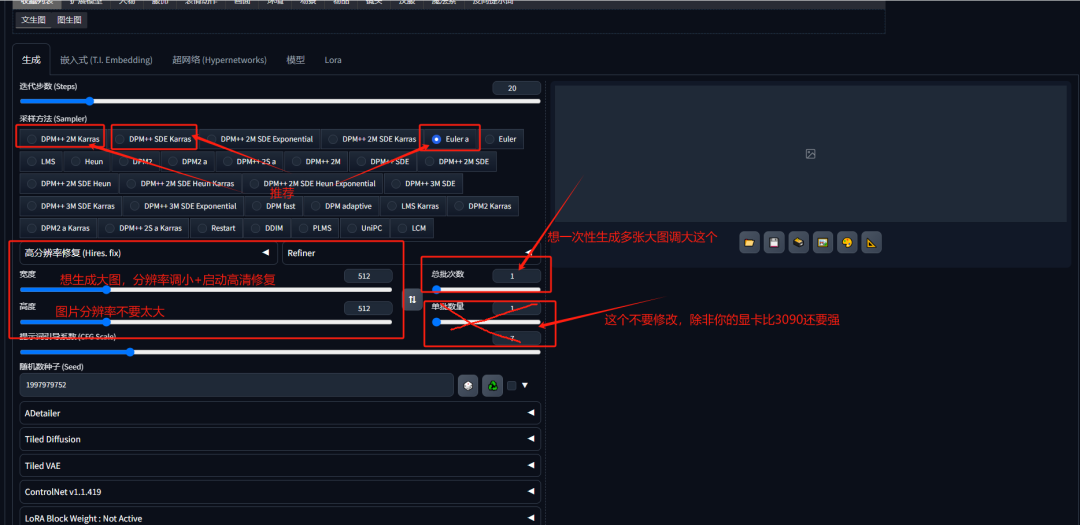Expand the Refiner section
The height and width of the screenshot is (525, 1080).
click(x=411, y=253)
